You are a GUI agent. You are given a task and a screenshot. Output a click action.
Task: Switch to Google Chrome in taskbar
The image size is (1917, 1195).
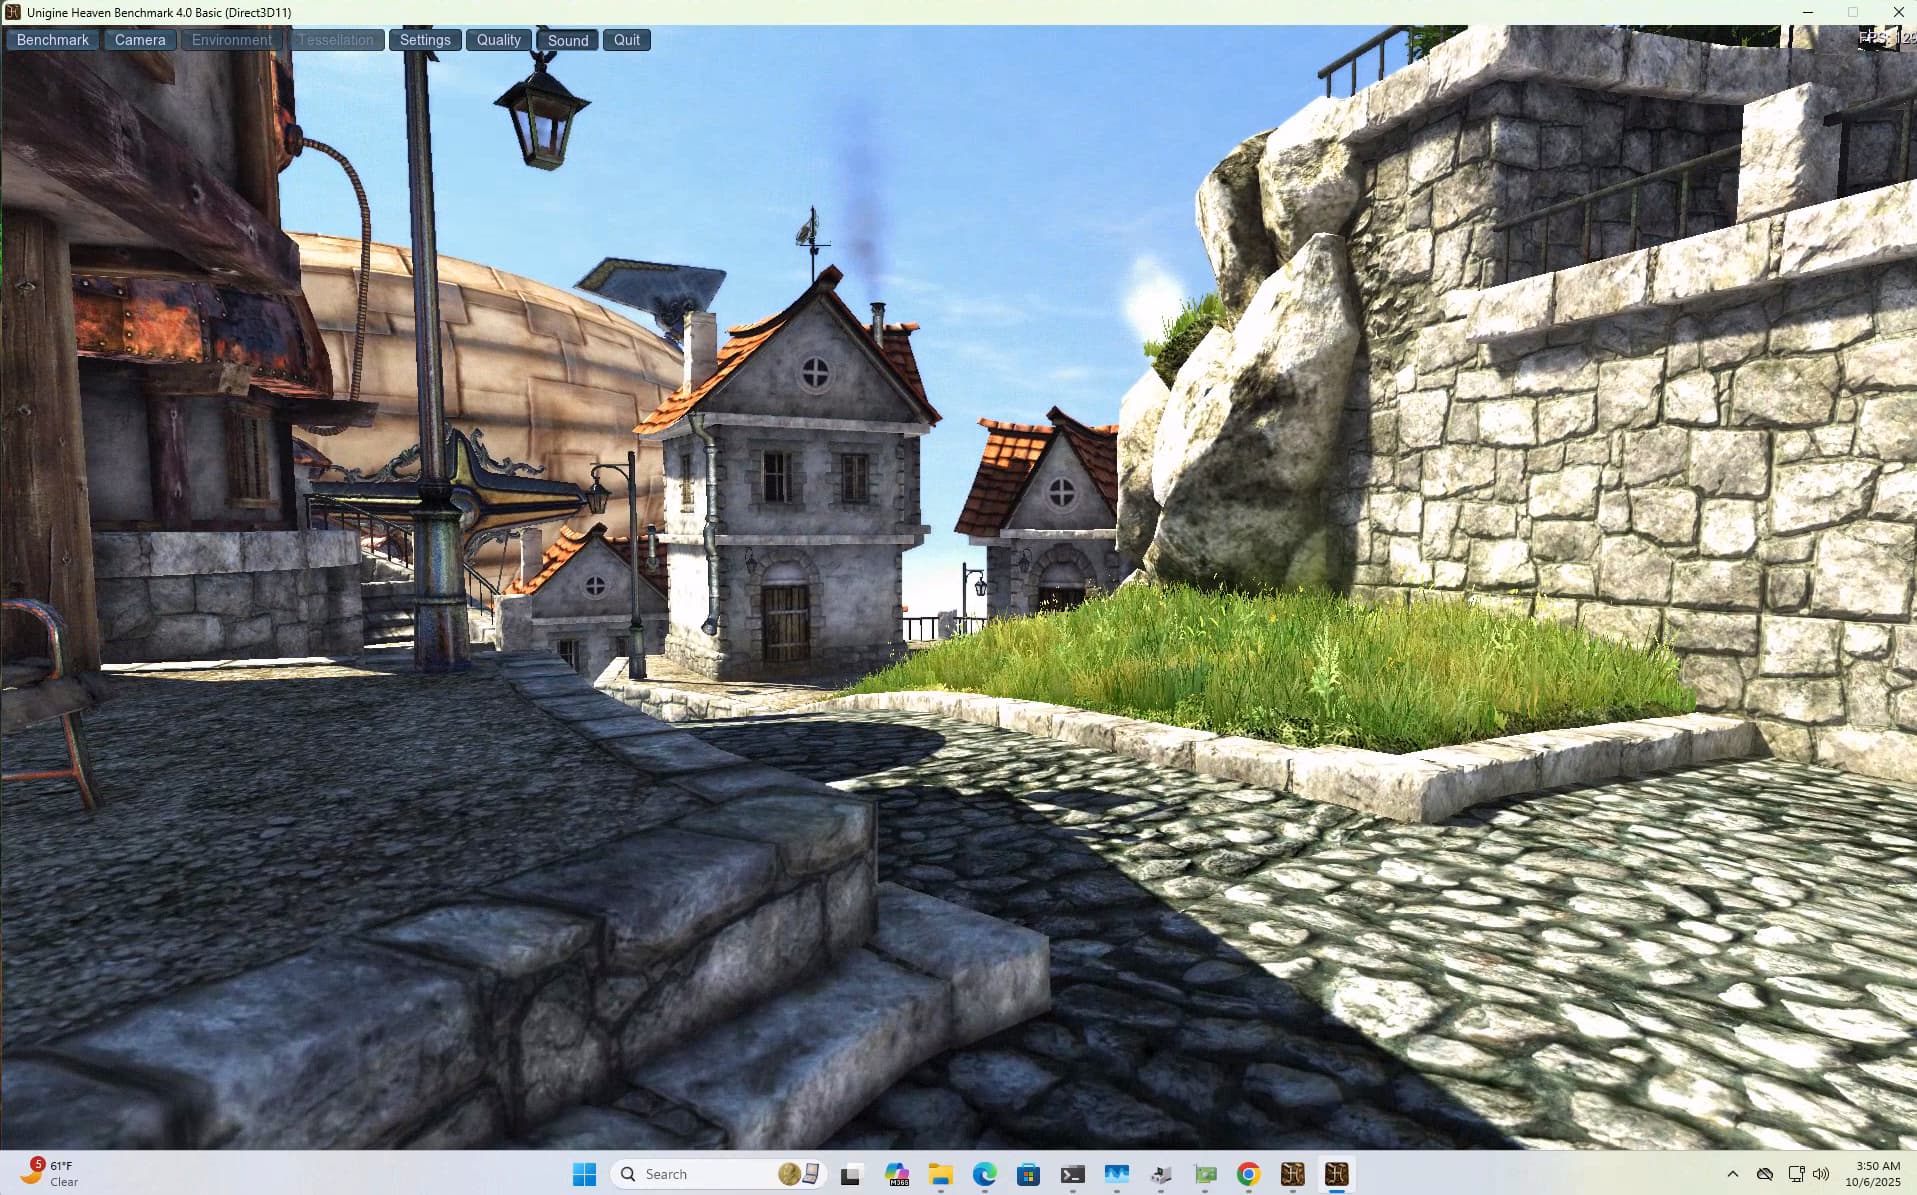tap(1248, 1174)
